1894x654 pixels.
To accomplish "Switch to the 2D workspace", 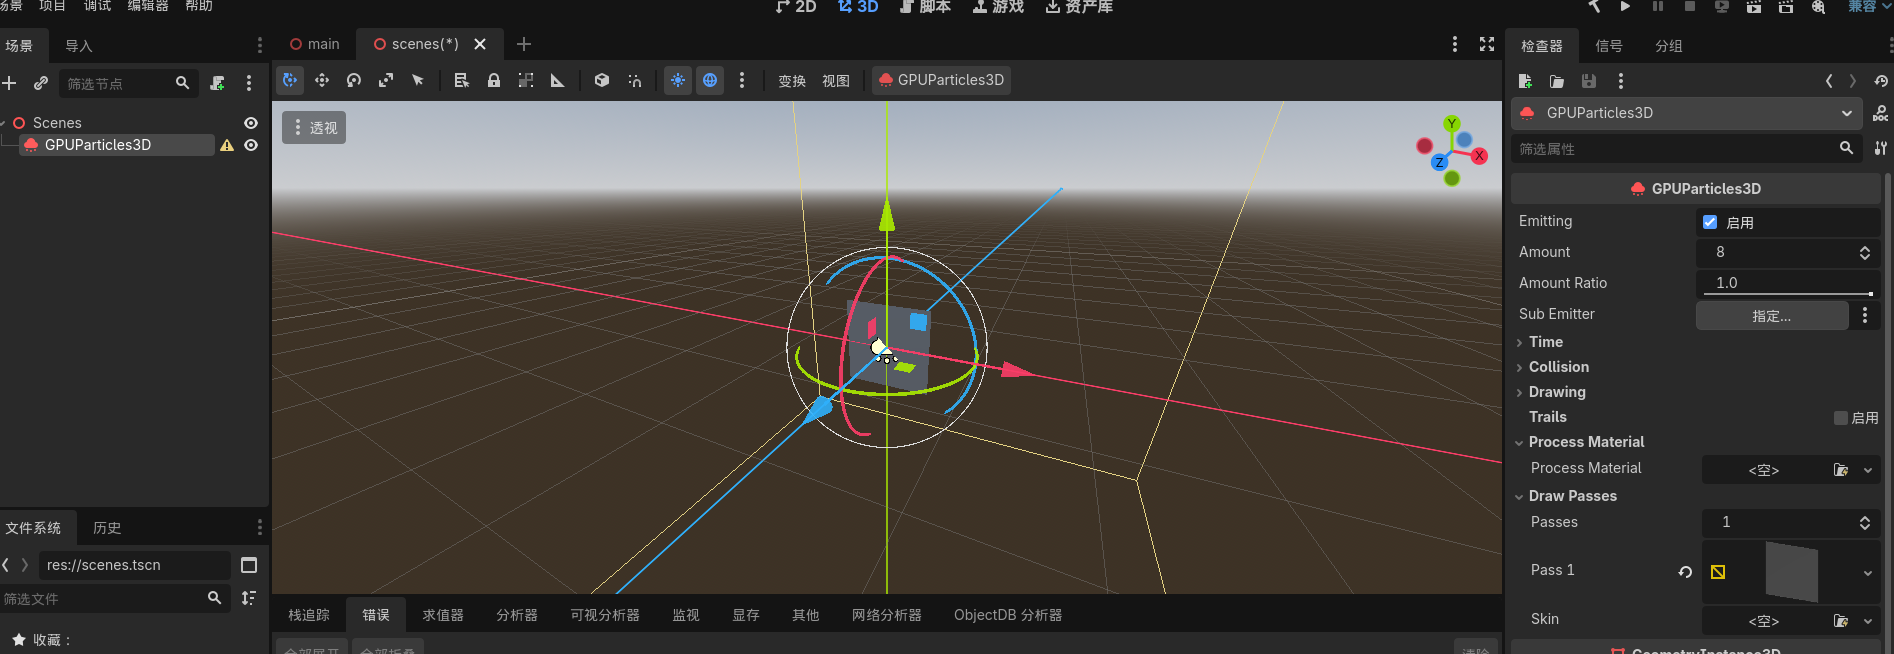I will click(796, 6).
